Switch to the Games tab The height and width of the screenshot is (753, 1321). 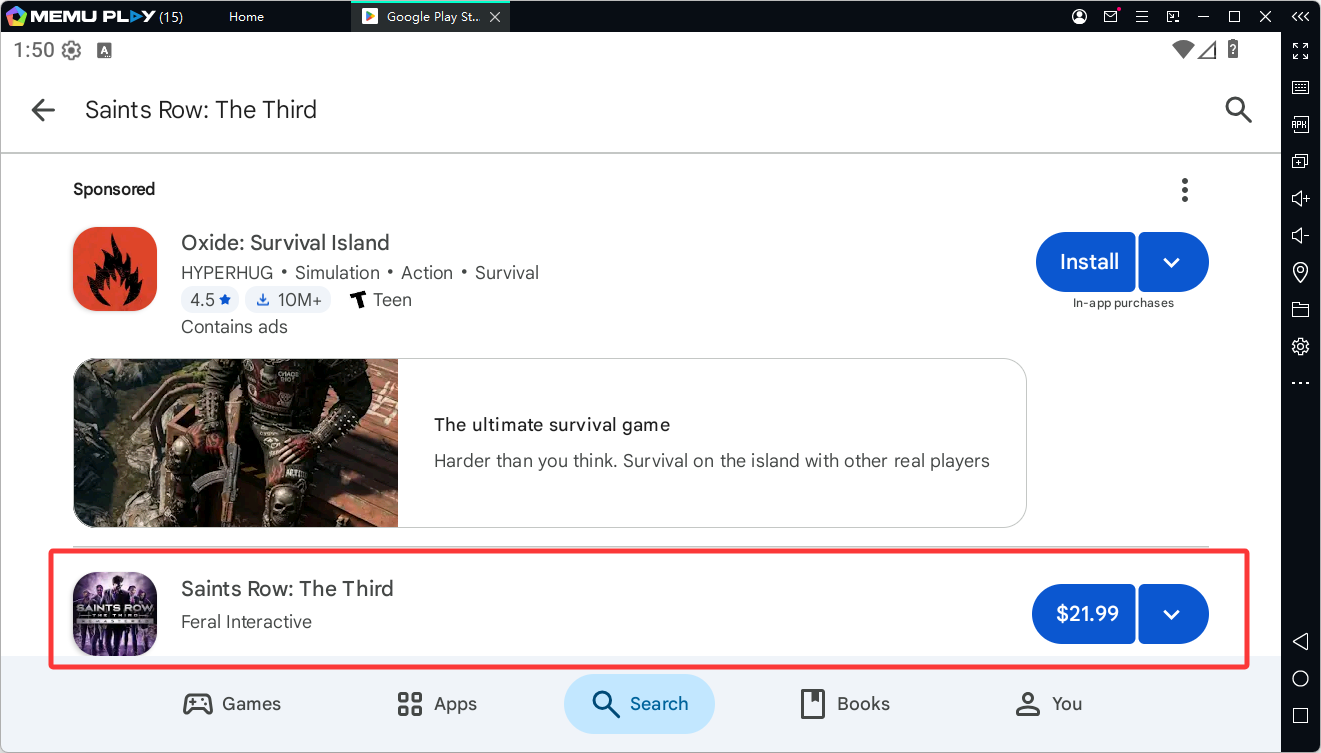pos(232,704)
